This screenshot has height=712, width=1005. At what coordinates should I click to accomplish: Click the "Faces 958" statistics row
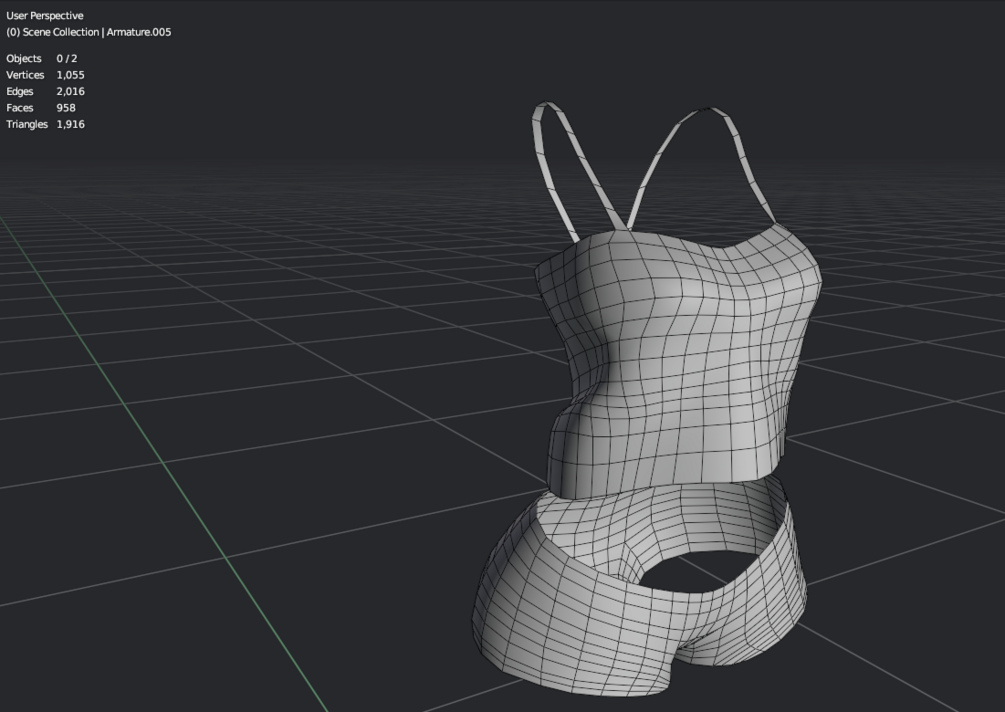(x=41, y=108)
